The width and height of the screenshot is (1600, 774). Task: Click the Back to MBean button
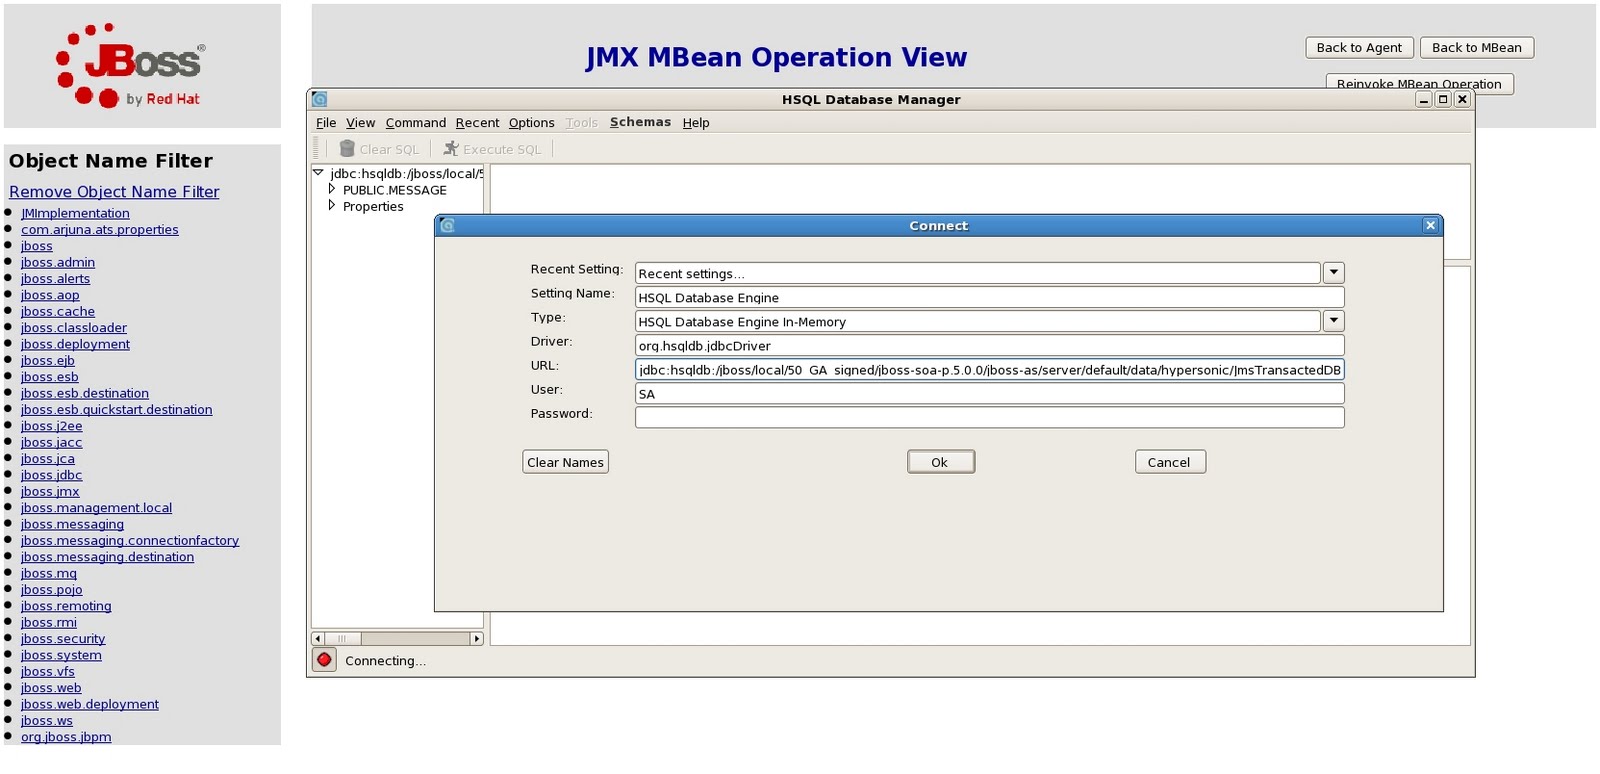point(1476,47)
